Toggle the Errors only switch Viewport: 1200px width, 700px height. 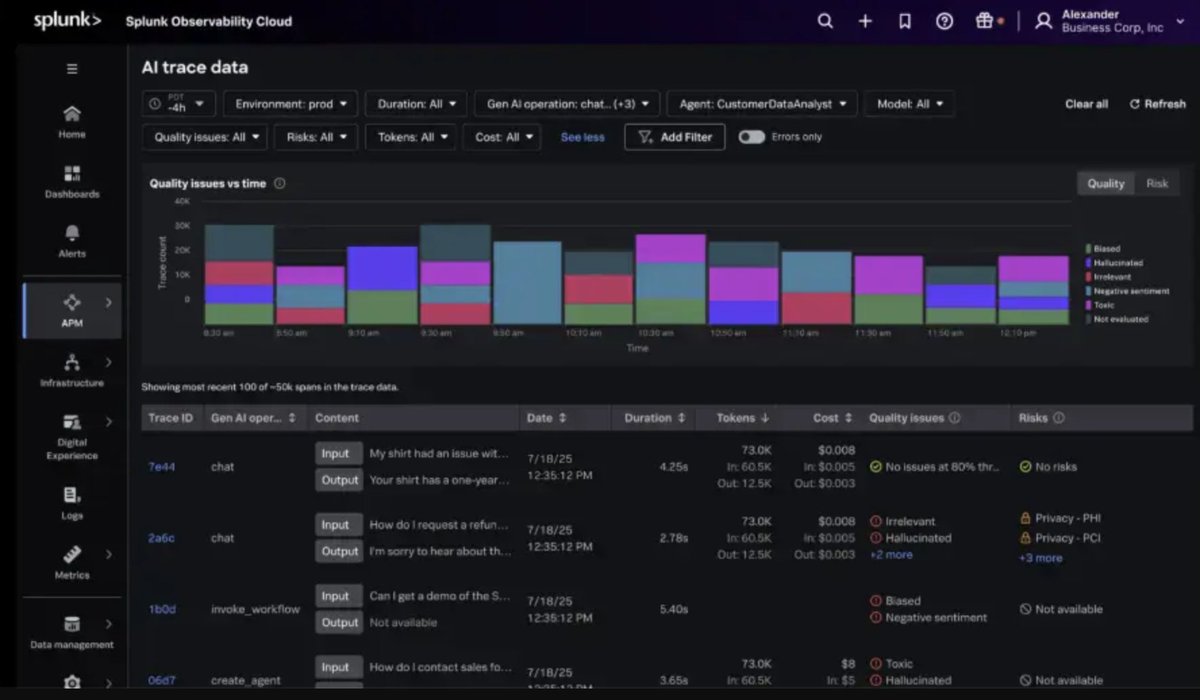751,137
